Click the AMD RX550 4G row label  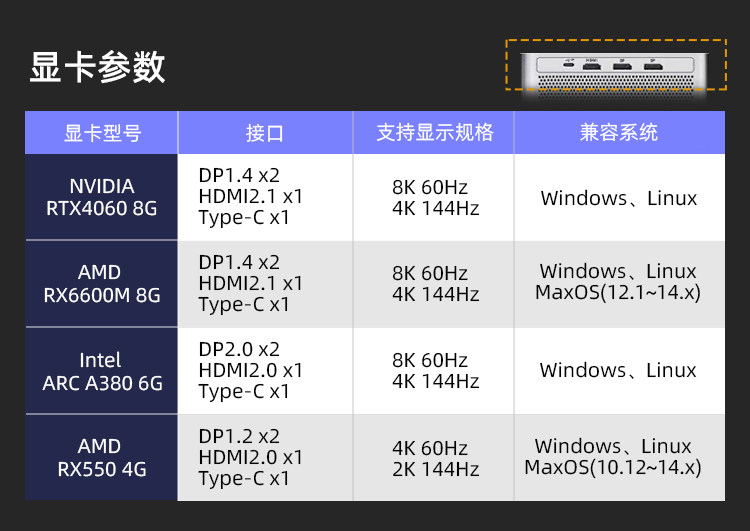click(x=101, y=458)
